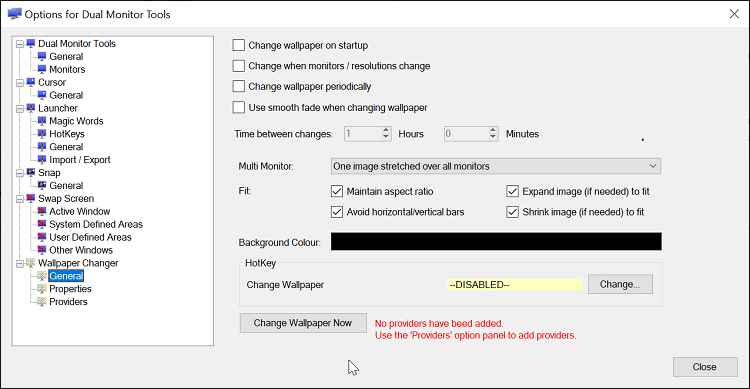This screenshot has width=750, height=389.
Task: Click icon beside General under Wallpaper Changer
Action: click(x=42, y=276)
